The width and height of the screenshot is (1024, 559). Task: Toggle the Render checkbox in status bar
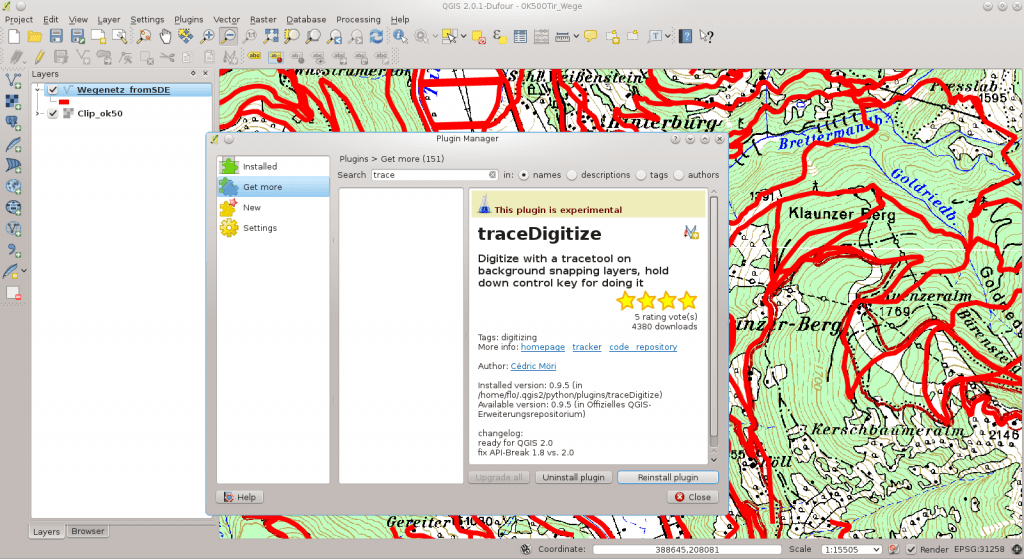click(911, 549)
